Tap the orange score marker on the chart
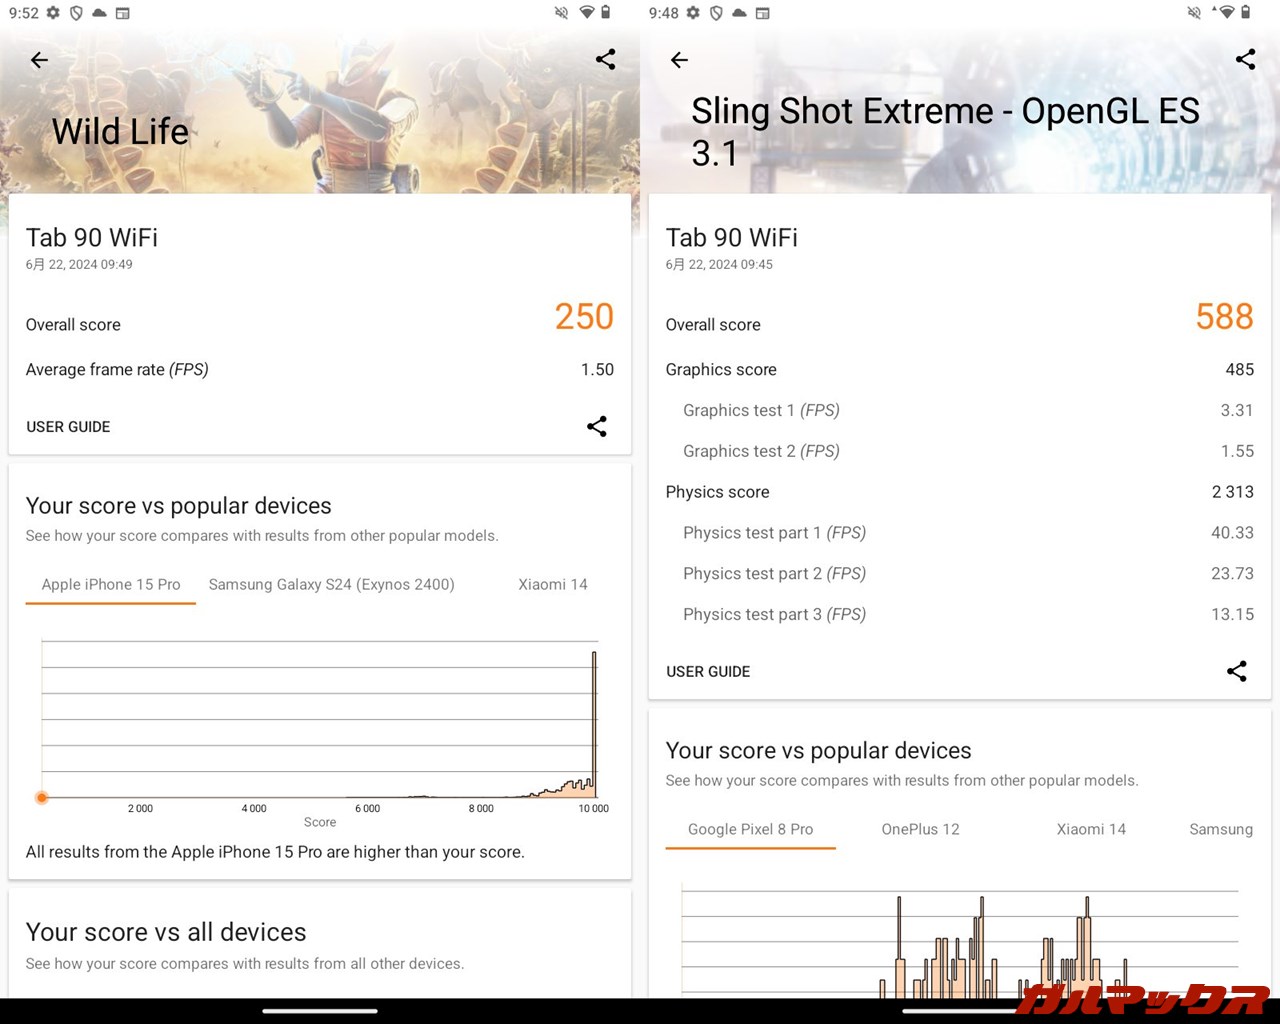 coord(42,797)
